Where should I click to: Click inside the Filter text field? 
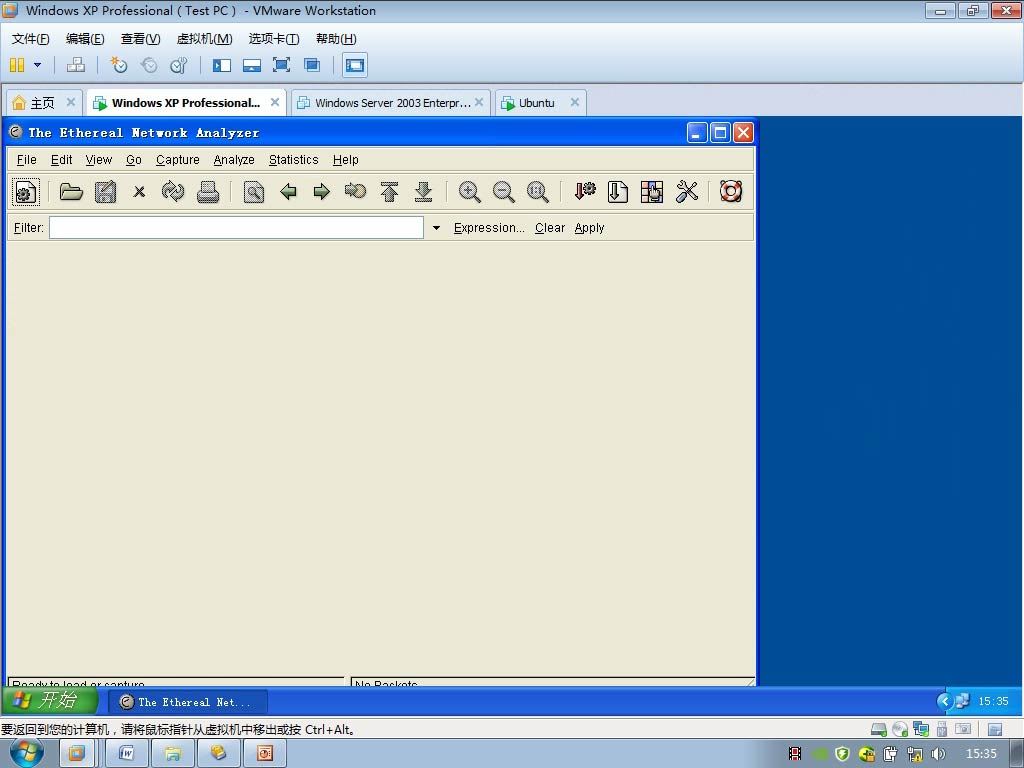pos(236,227)
